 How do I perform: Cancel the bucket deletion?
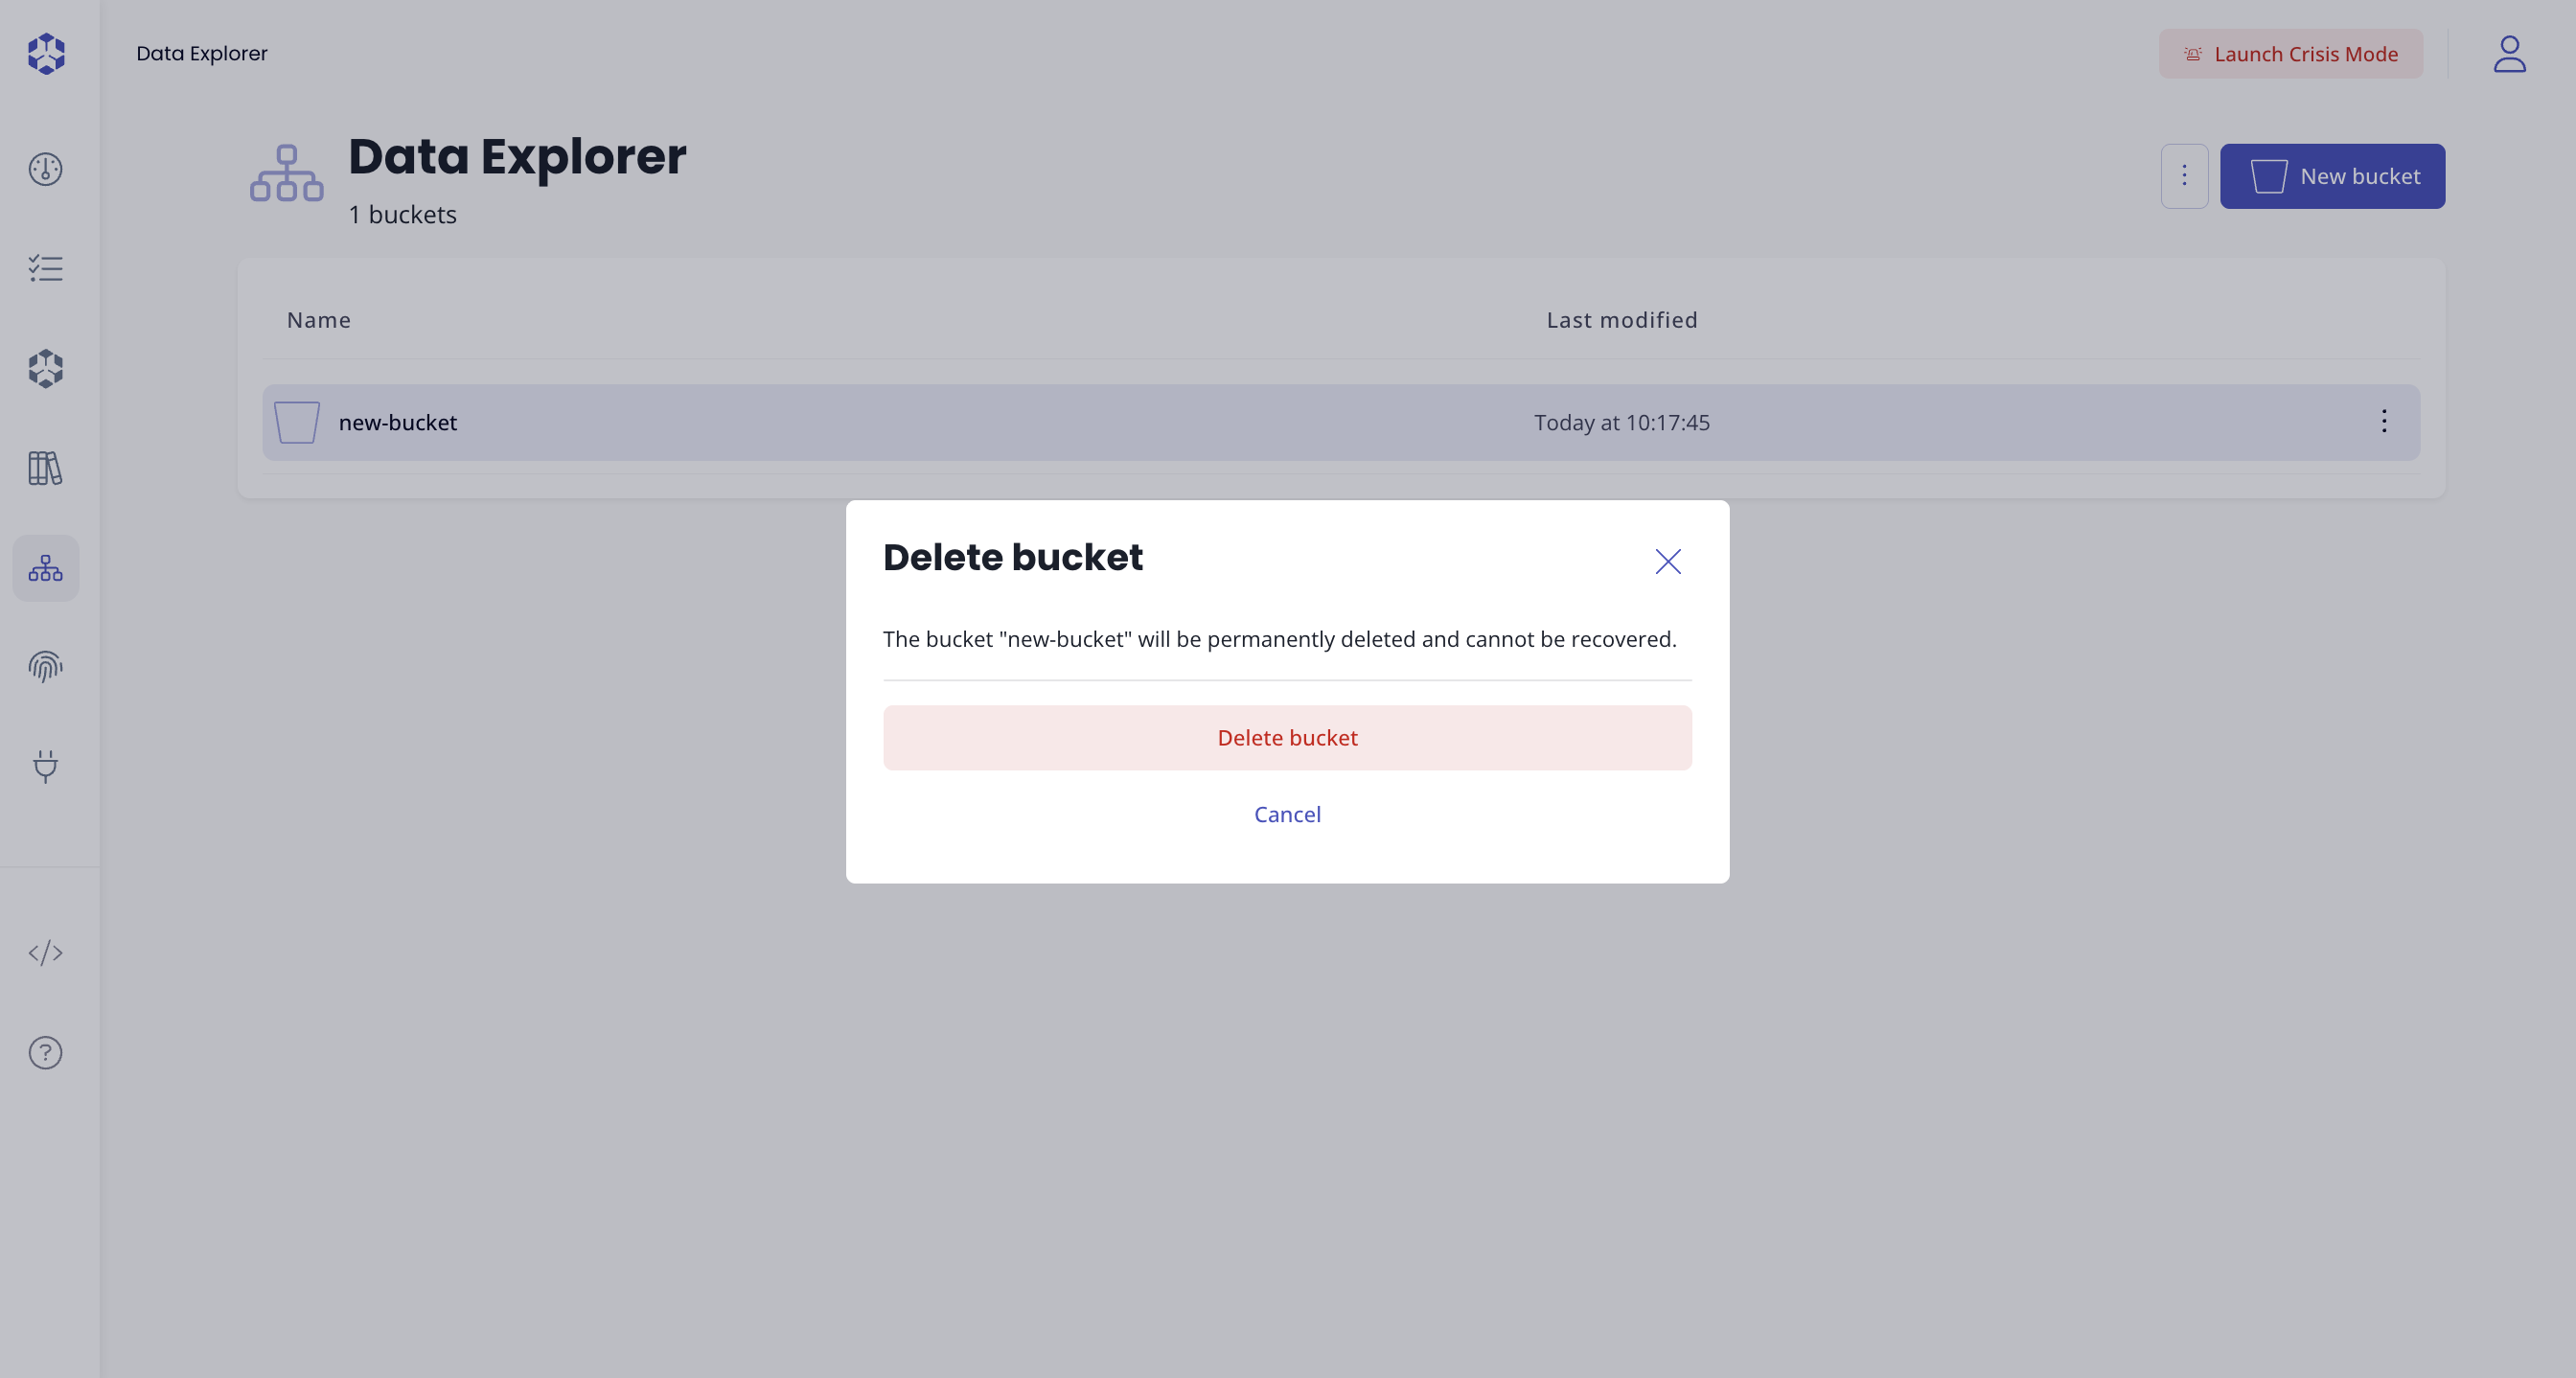(1287, 814)
